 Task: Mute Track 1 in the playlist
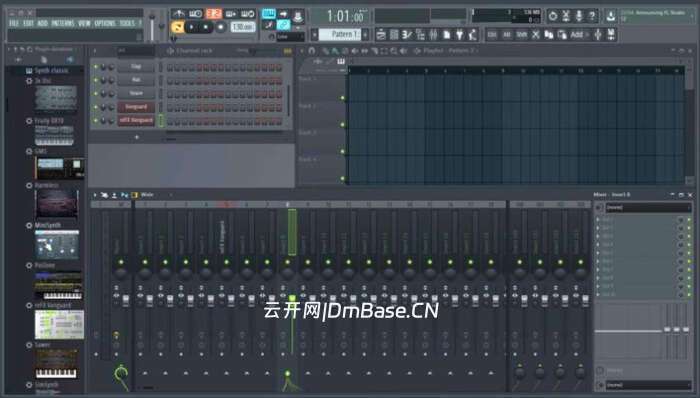coord(343,98)
